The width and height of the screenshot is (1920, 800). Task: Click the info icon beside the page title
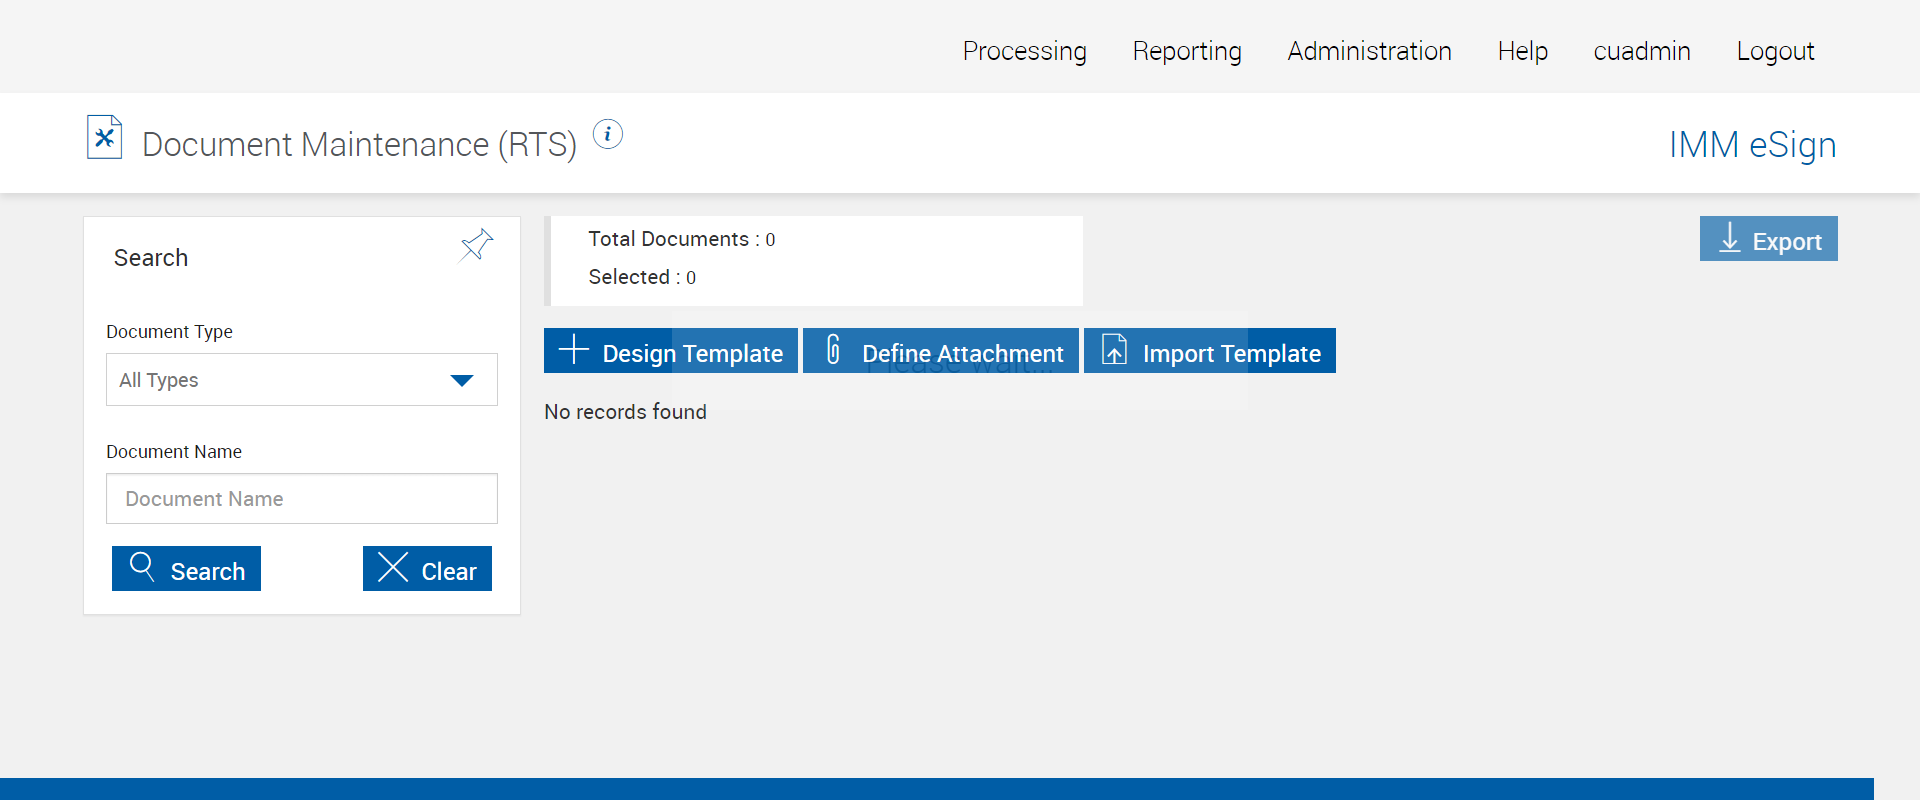pyautogui.click(x=608, y=134)
